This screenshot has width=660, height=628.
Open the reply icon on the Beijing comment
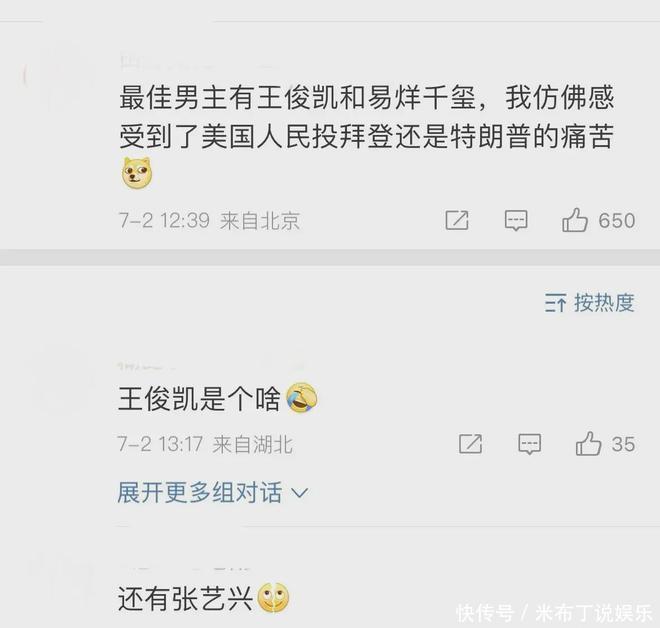[x=516, y=220]
